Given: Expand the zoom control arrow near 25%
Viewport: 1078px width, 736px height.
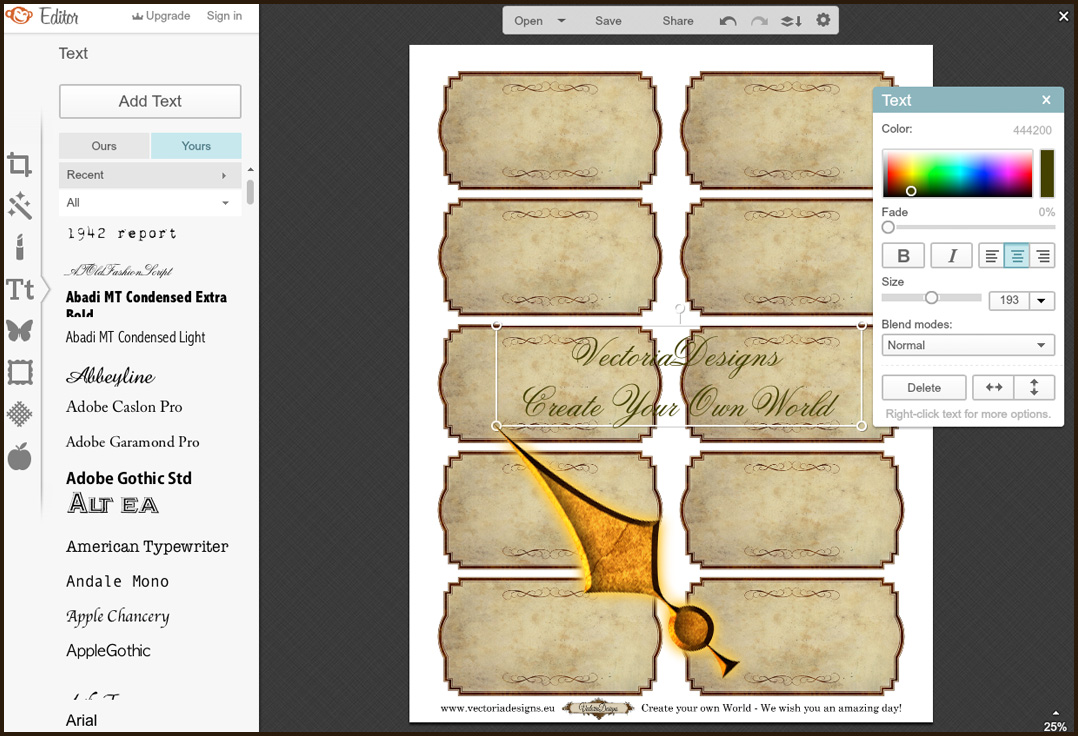Looking at the screenshot, I should click(1055, 713).
